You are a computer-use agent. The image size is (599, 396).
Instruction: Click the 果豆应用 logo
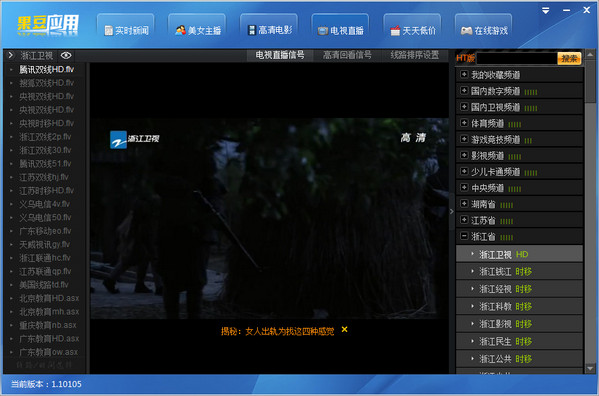tap(48, 25)
